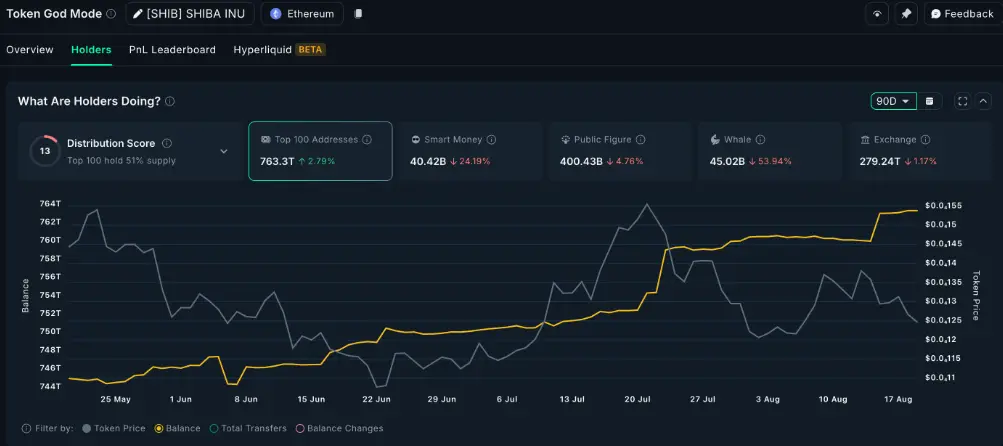Image resolution: width=1003 pixels, height=446 pixels.
Task: Click the Ethereum chain logo icon
Action: [276, 13]
